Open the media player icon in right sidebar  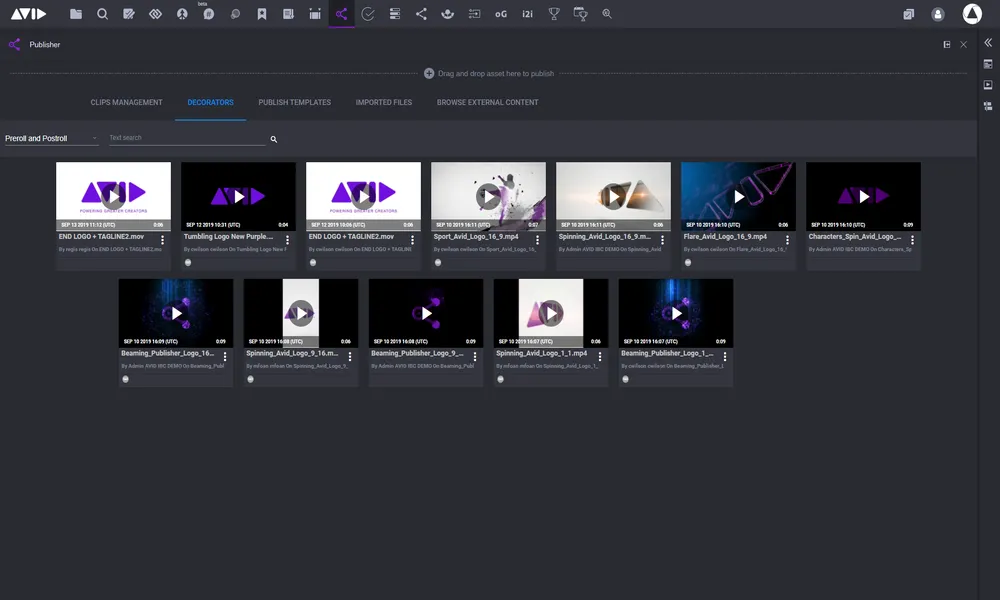[x=988, y=84]
